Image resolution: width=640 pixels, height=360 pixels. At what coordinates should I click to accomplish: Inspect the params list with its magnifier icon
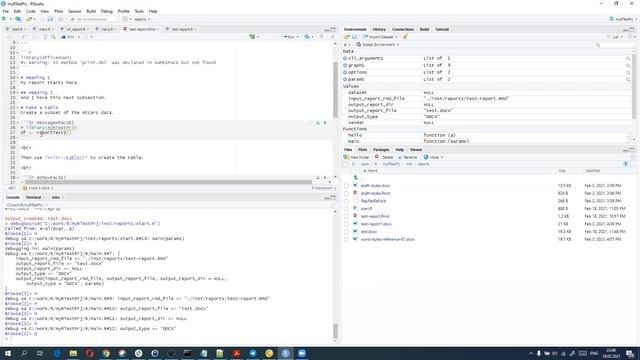pos(628,79)
